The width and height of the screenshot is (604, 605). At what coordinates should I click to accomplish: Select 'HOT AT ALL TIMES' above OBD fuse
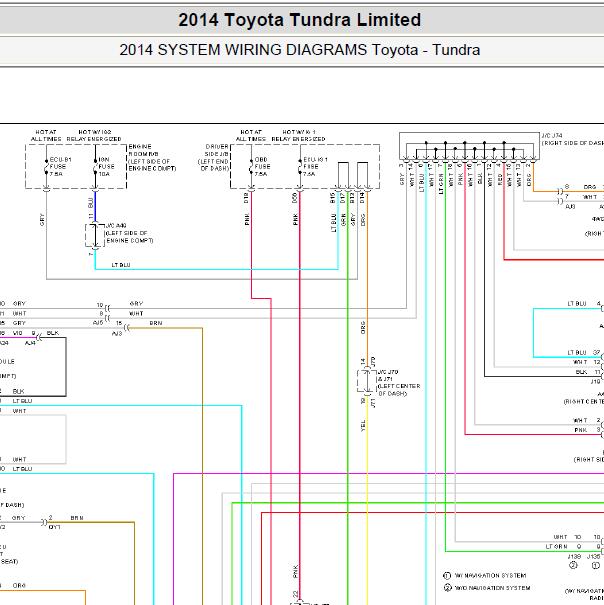tap(250, 135)
